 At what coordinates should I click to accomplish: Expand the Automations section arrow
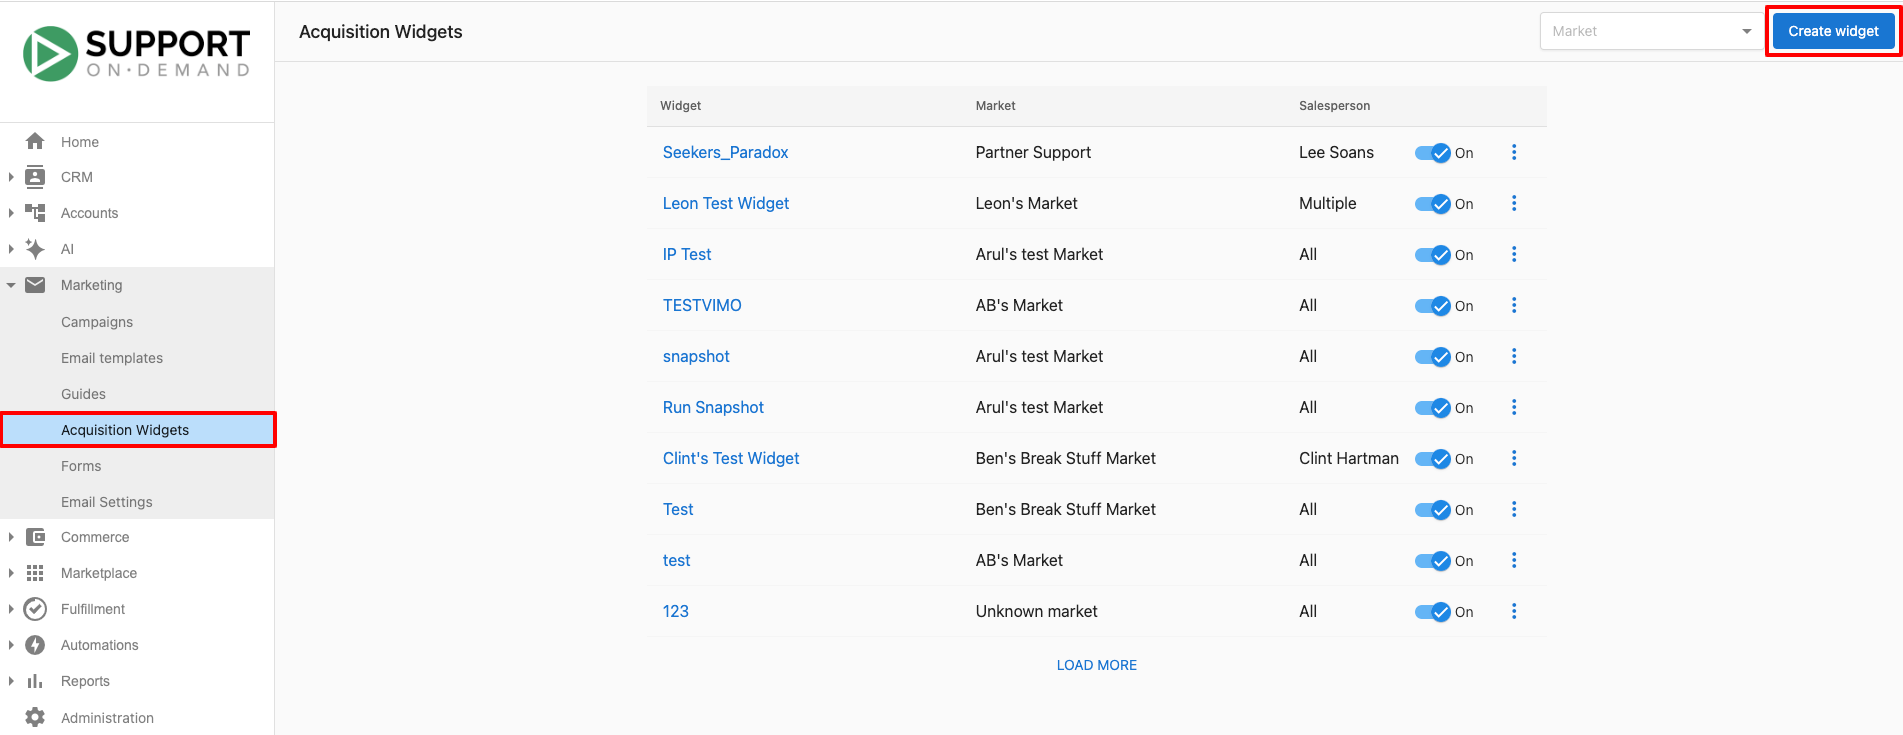(11, 645)
